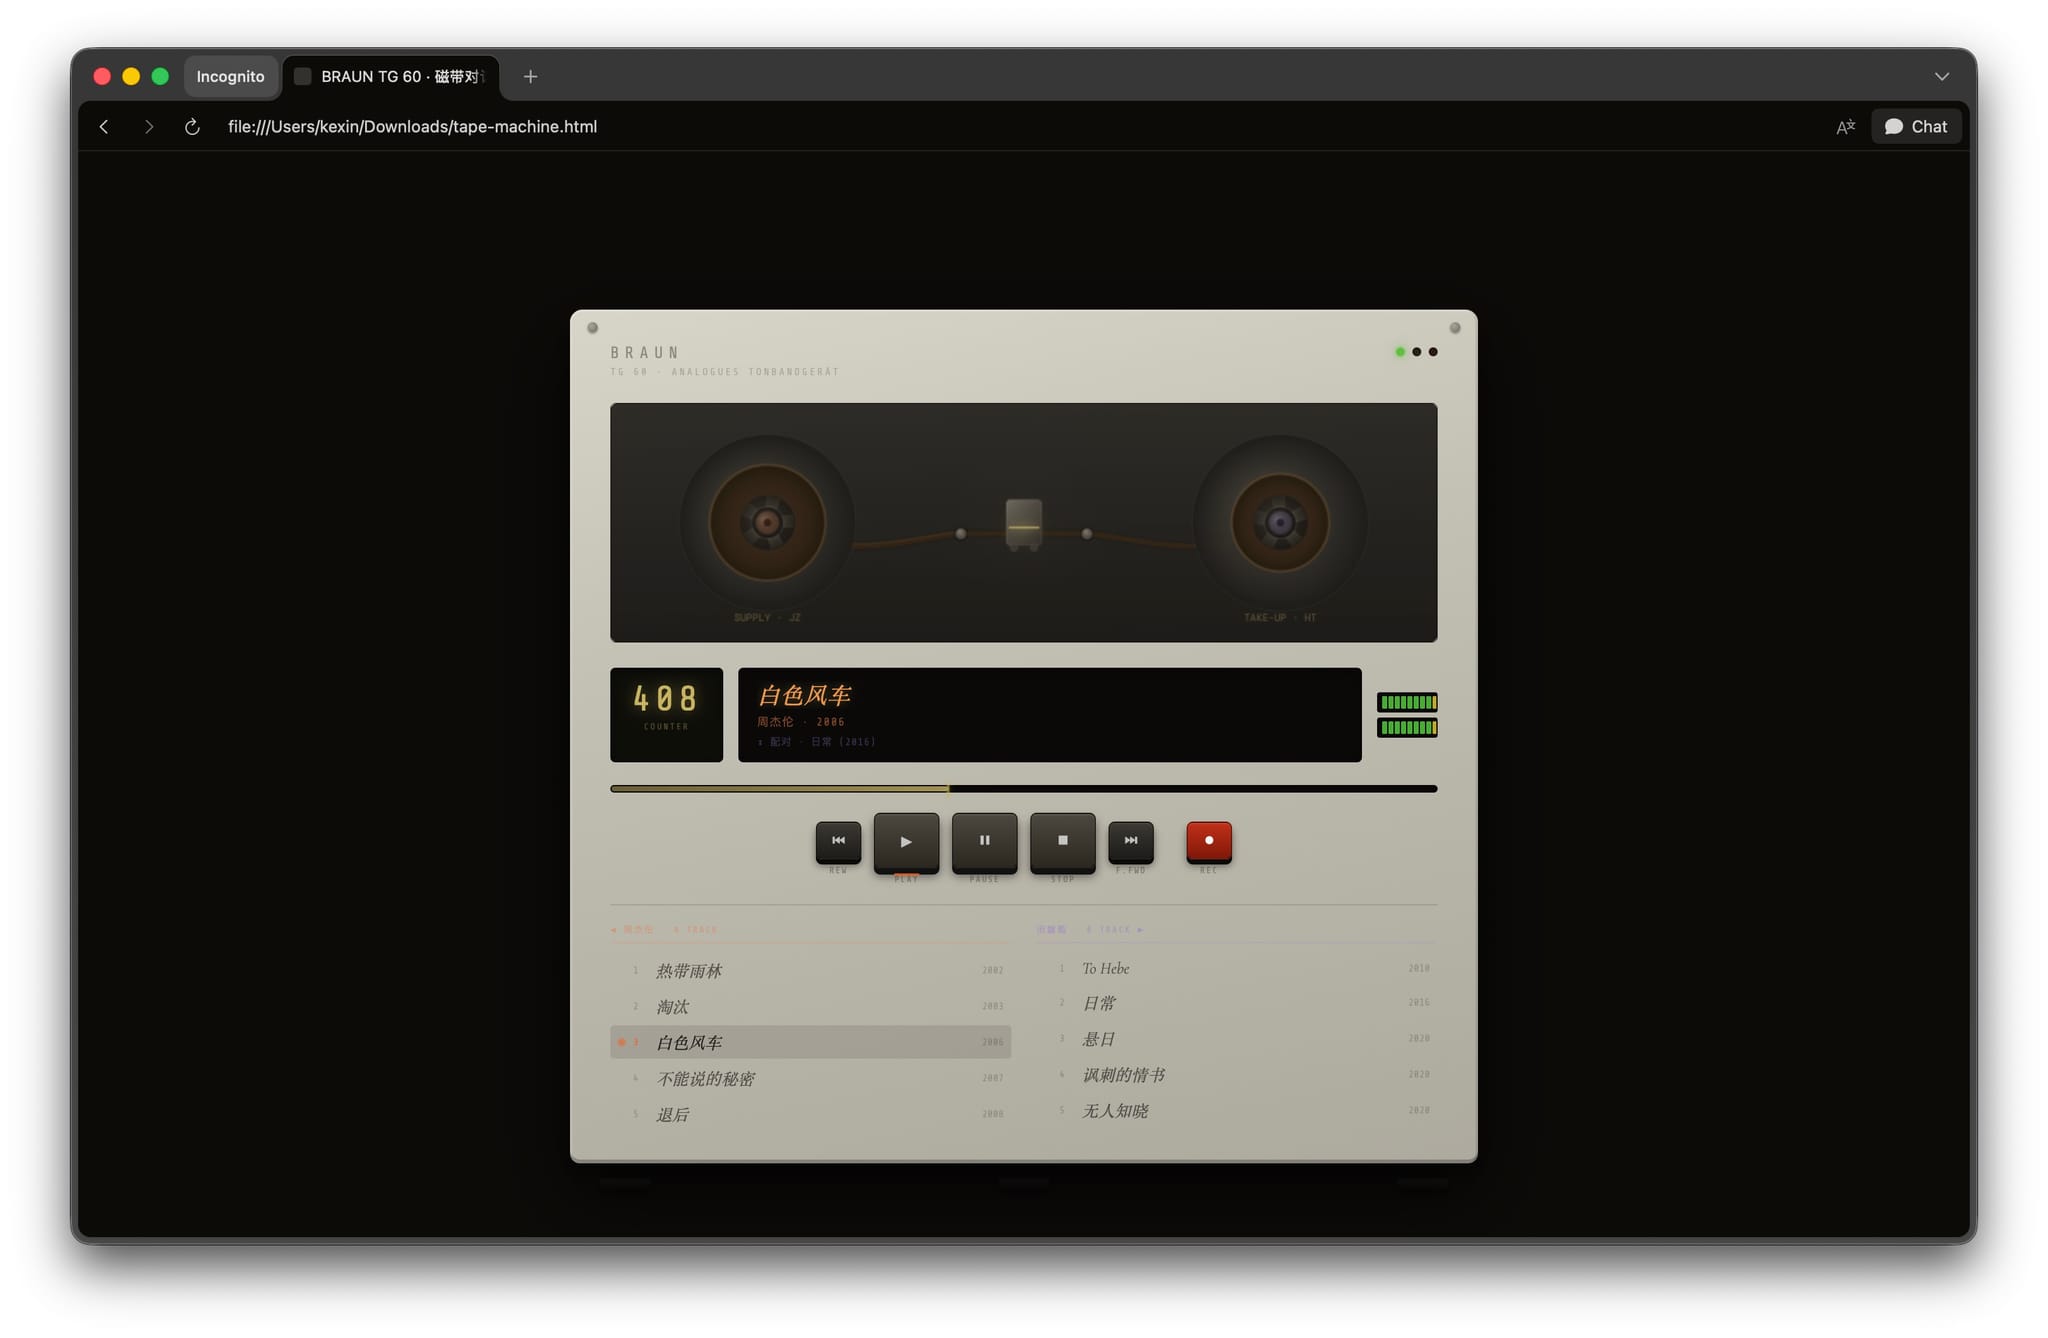Click the address bar URL field
Viewport: 2048px width, 1338px height.
(412, 127)
